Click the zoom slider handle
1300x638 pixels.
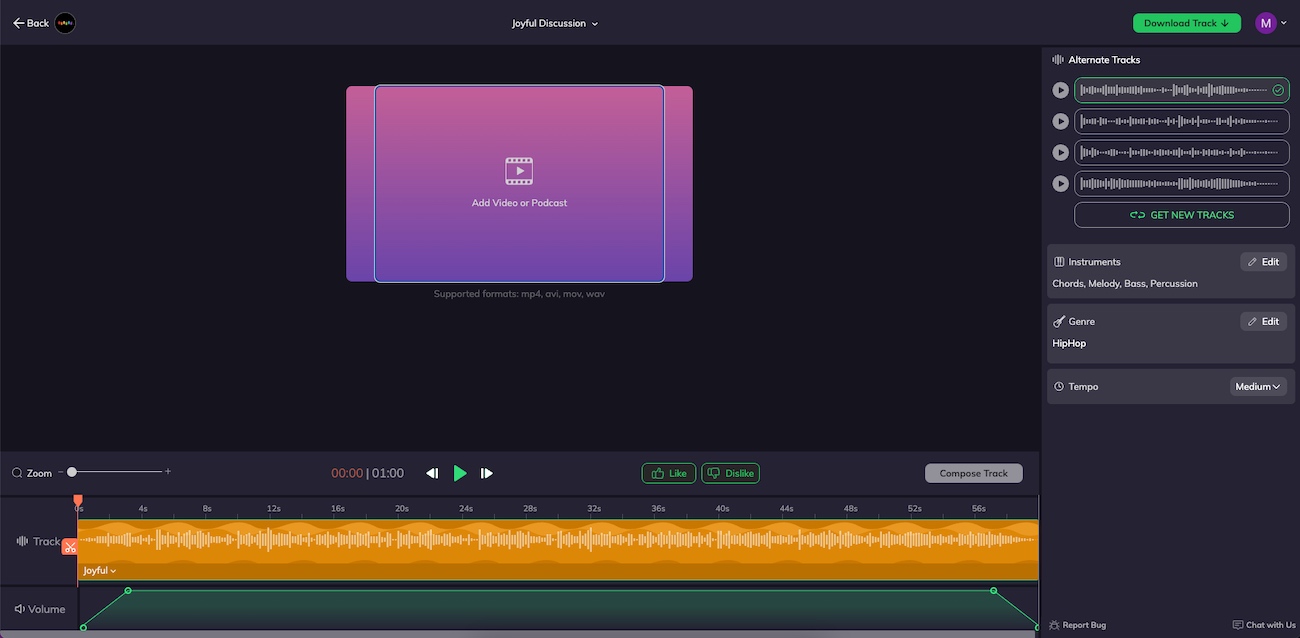72,472
